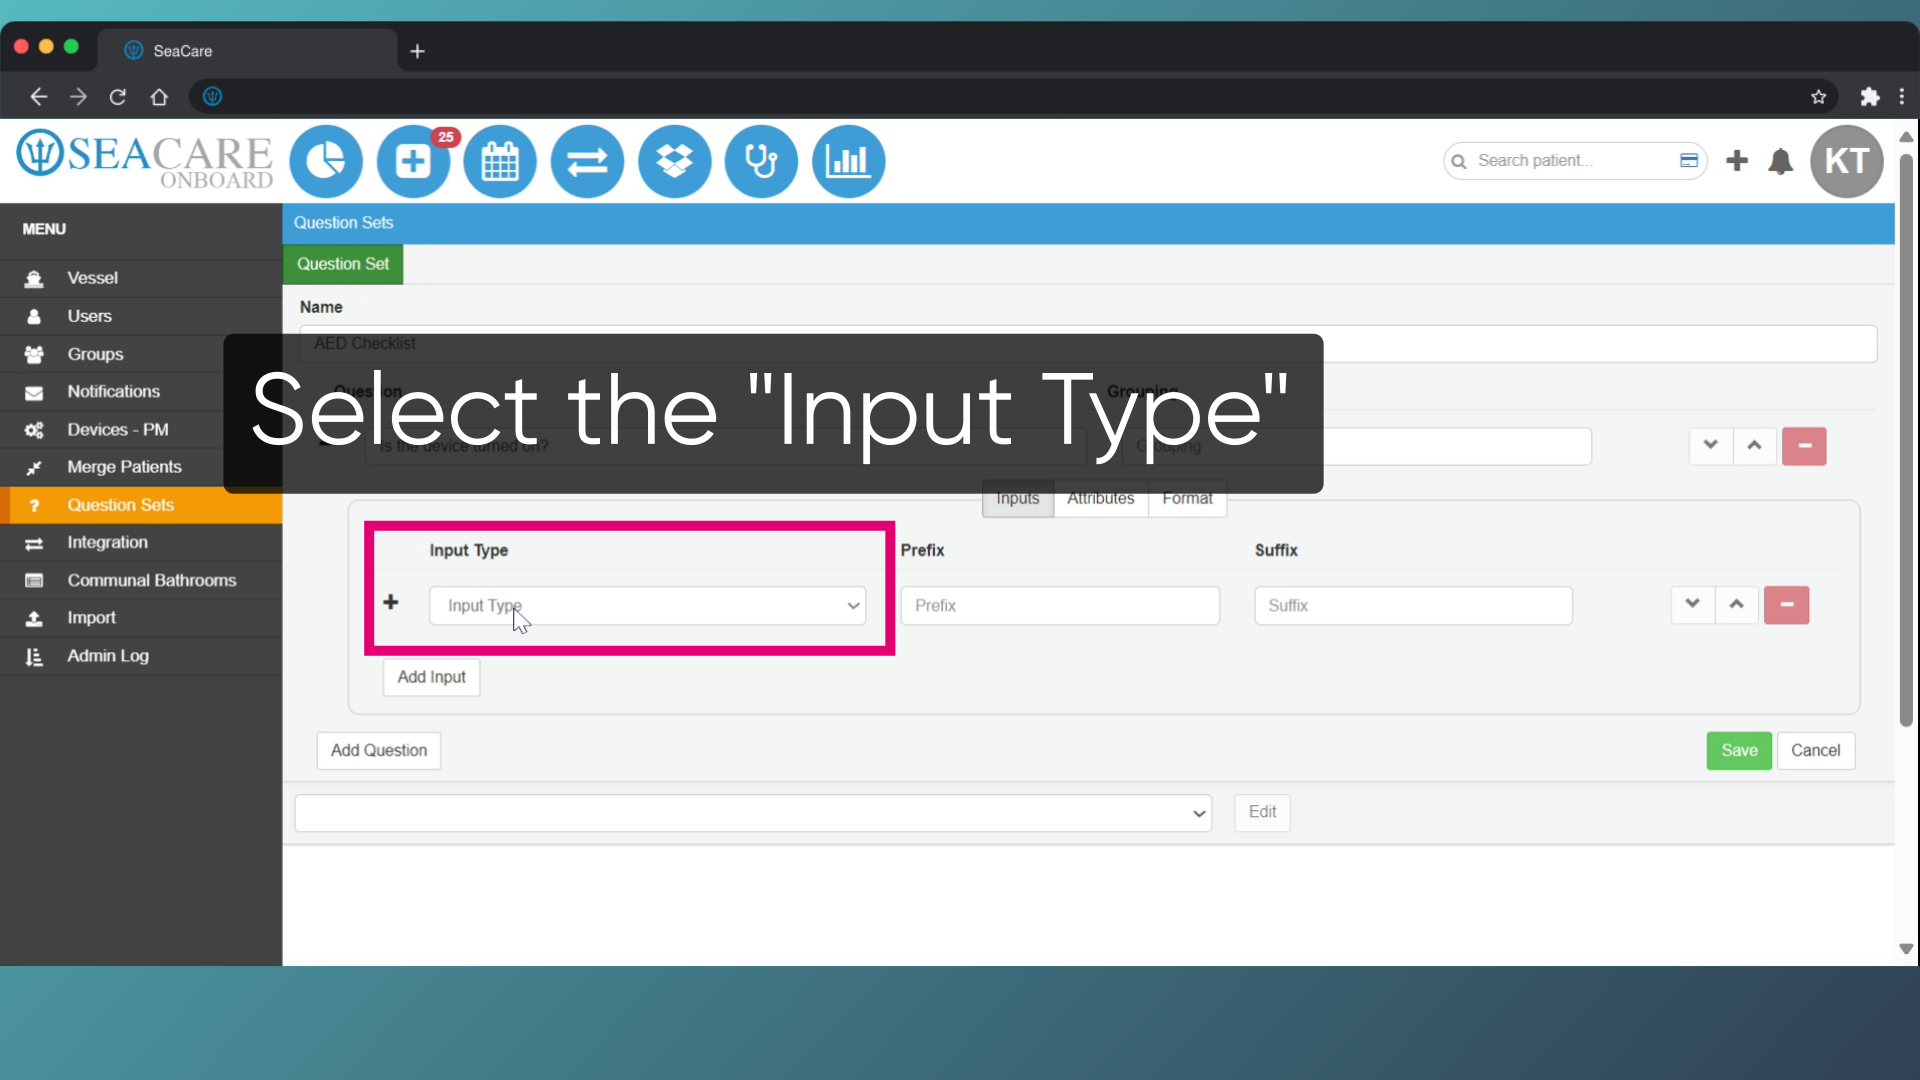Click the Suffix input field
Image resolution: width=1920 pixels, height=1080 pixels.
[x=1414, y=606]
